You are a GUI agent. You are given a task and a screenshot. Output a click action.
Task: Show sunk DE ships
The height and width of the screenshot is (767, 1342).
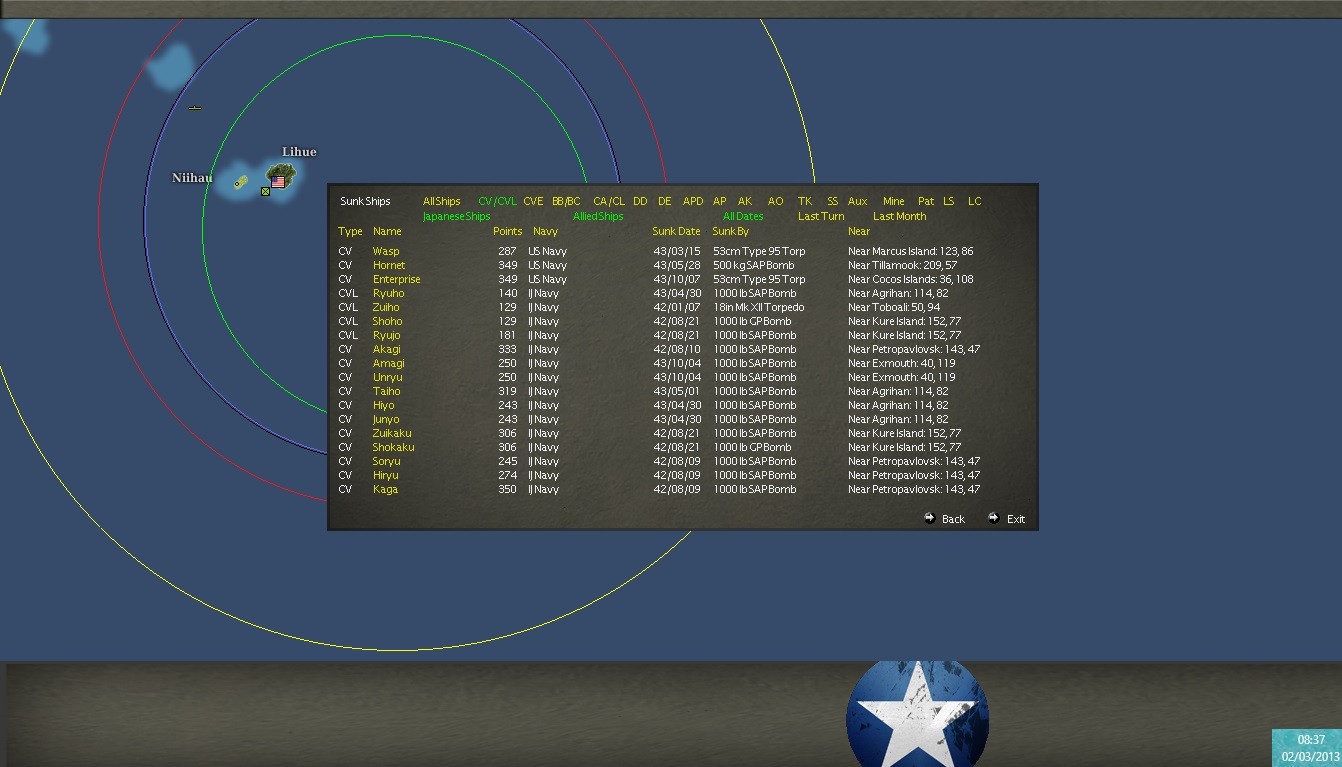click(x=665, y=201)
